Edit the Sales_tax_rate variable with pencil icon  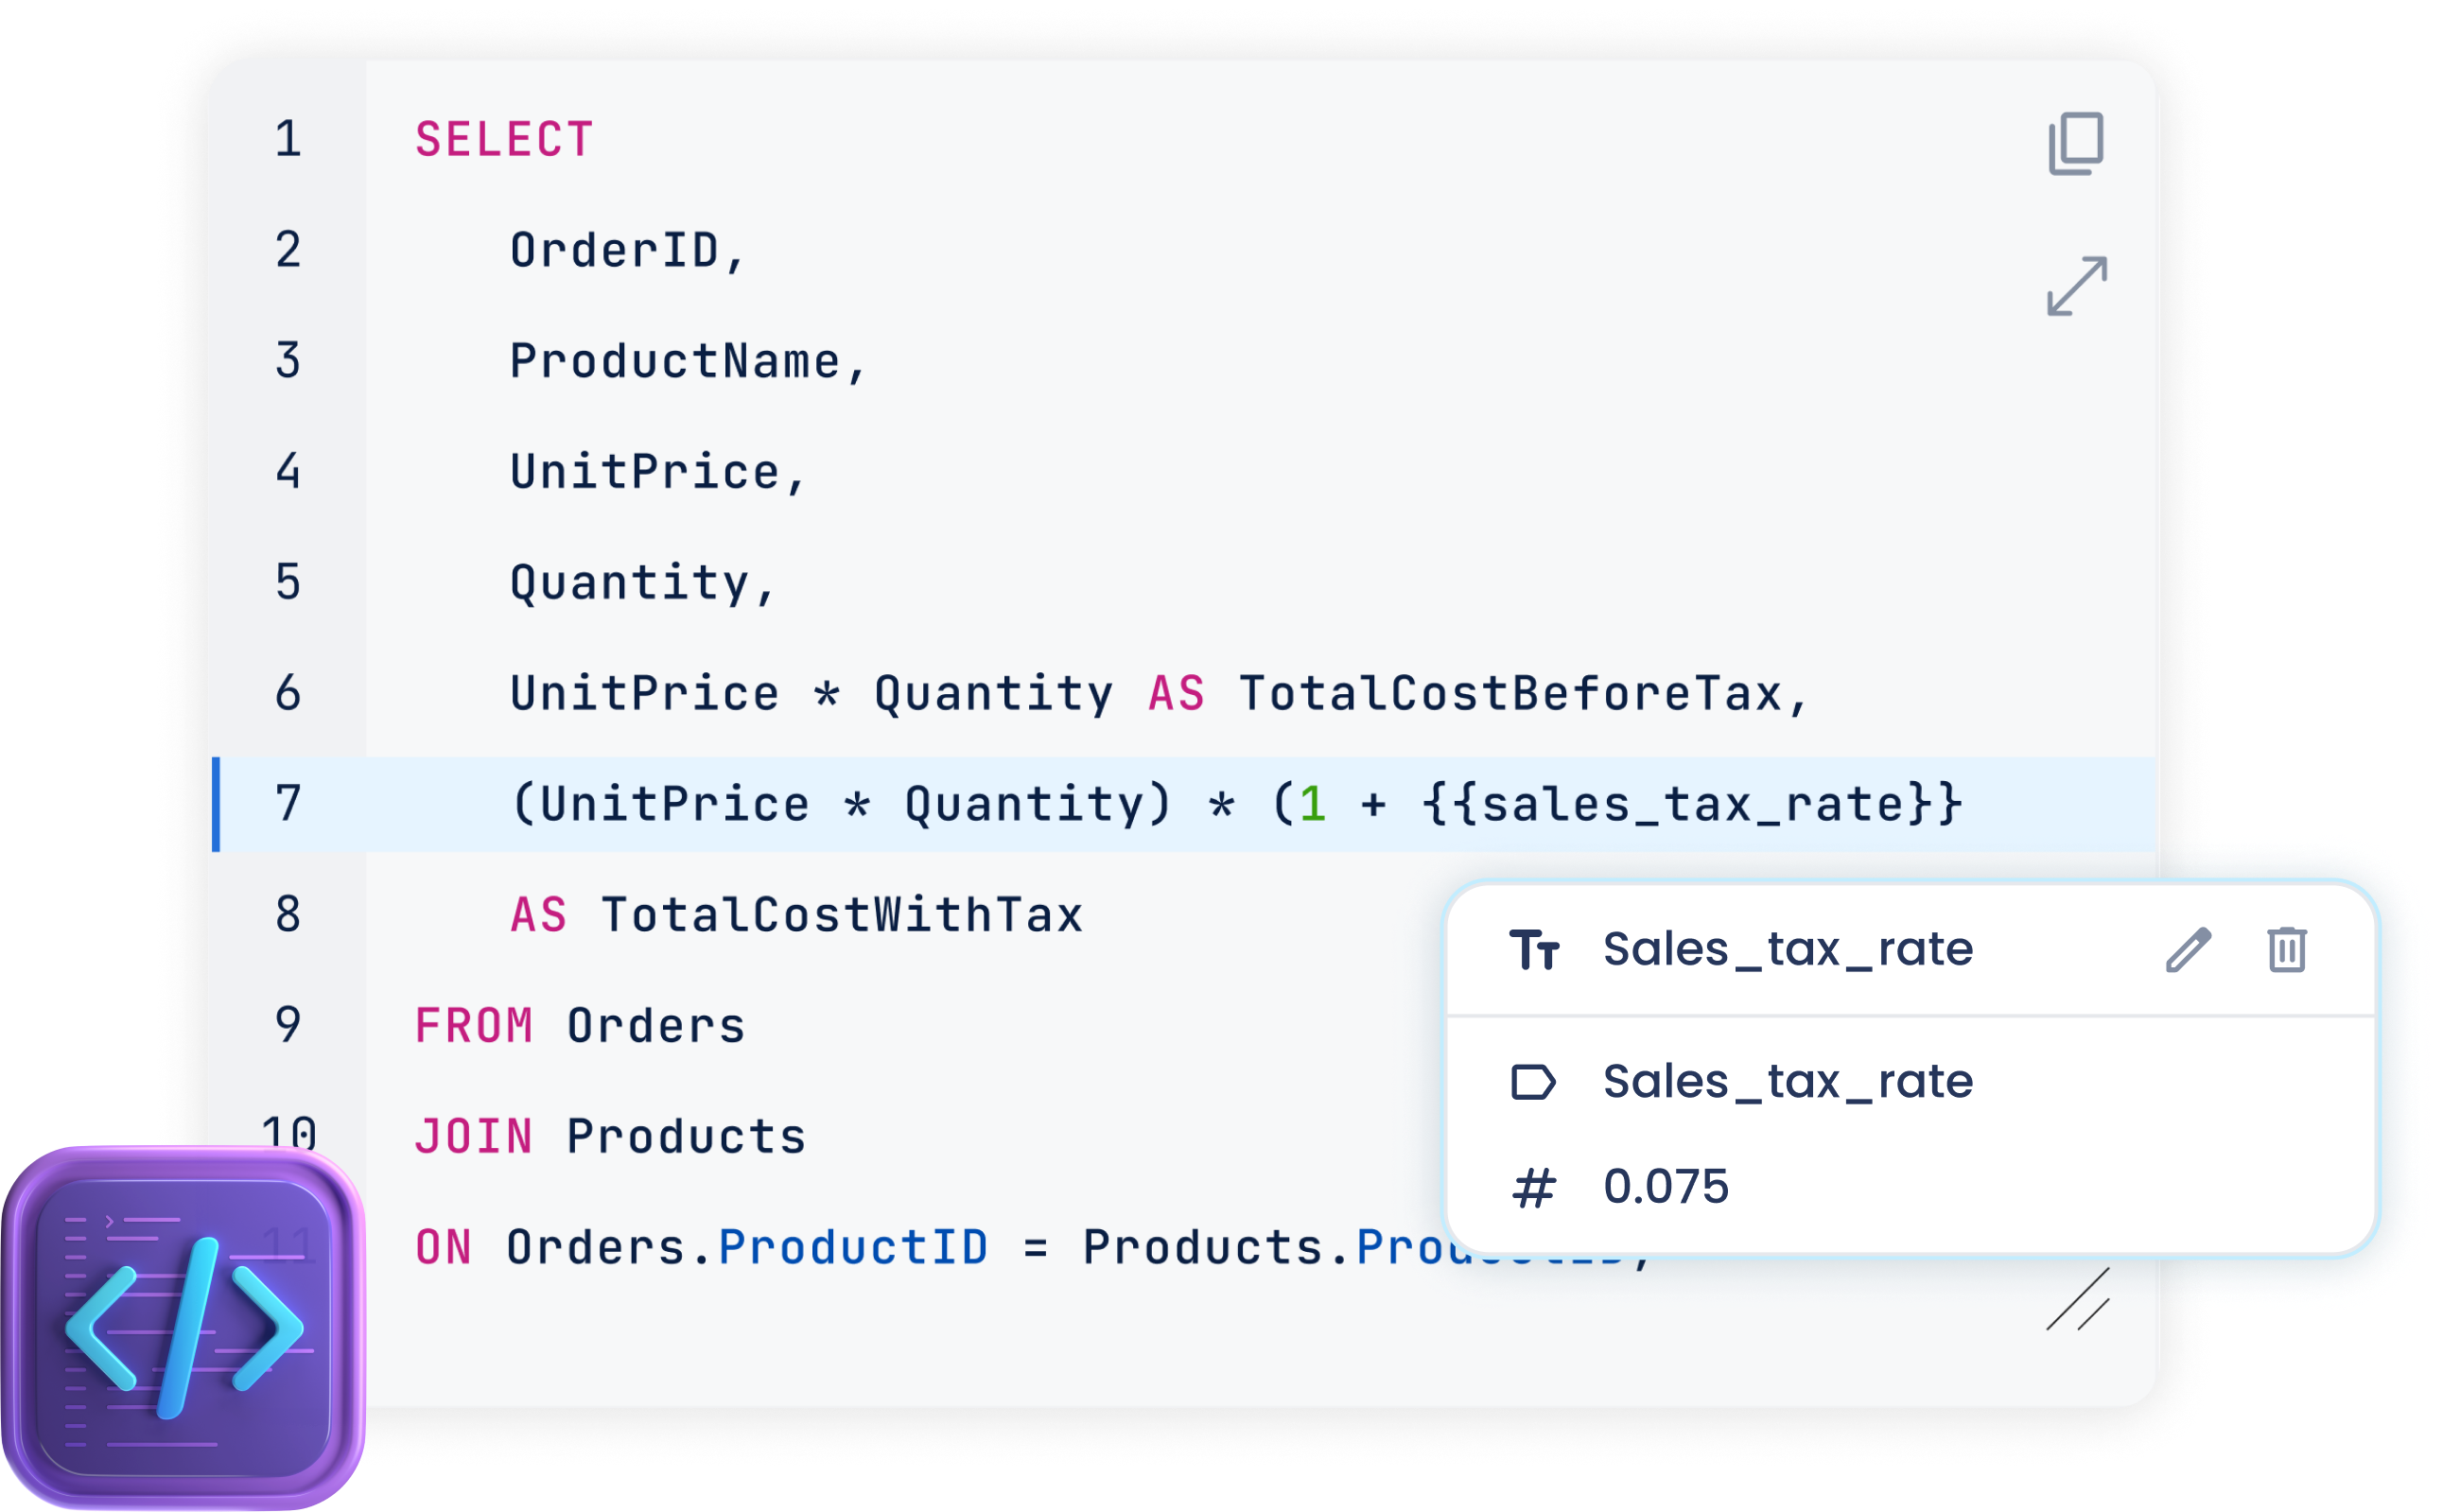(x=2188, y=950)
